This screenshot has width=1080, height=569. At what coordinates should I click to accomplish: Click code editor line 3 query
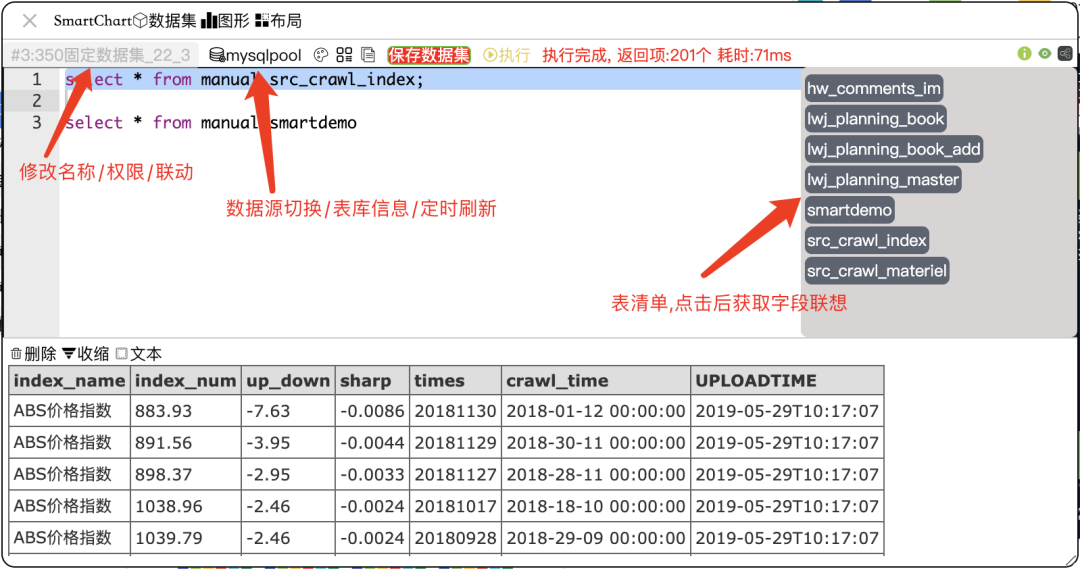[211, 123]
